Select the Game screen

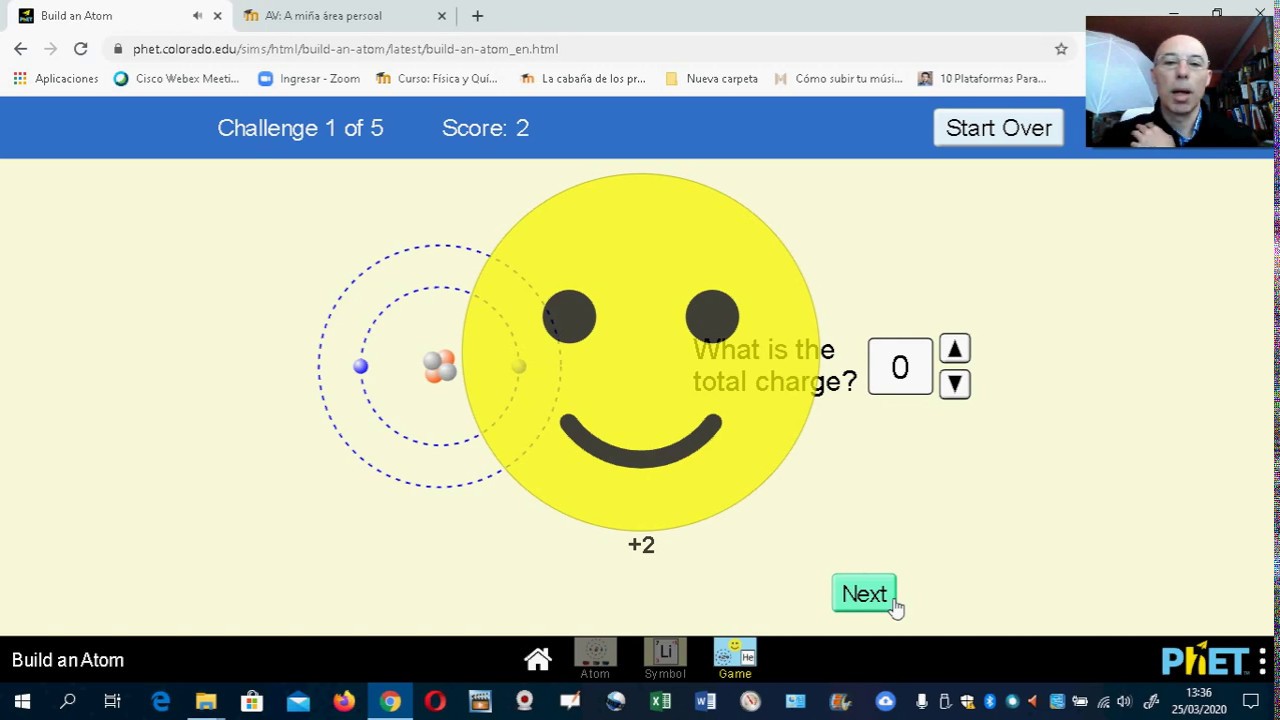[735, 660]
